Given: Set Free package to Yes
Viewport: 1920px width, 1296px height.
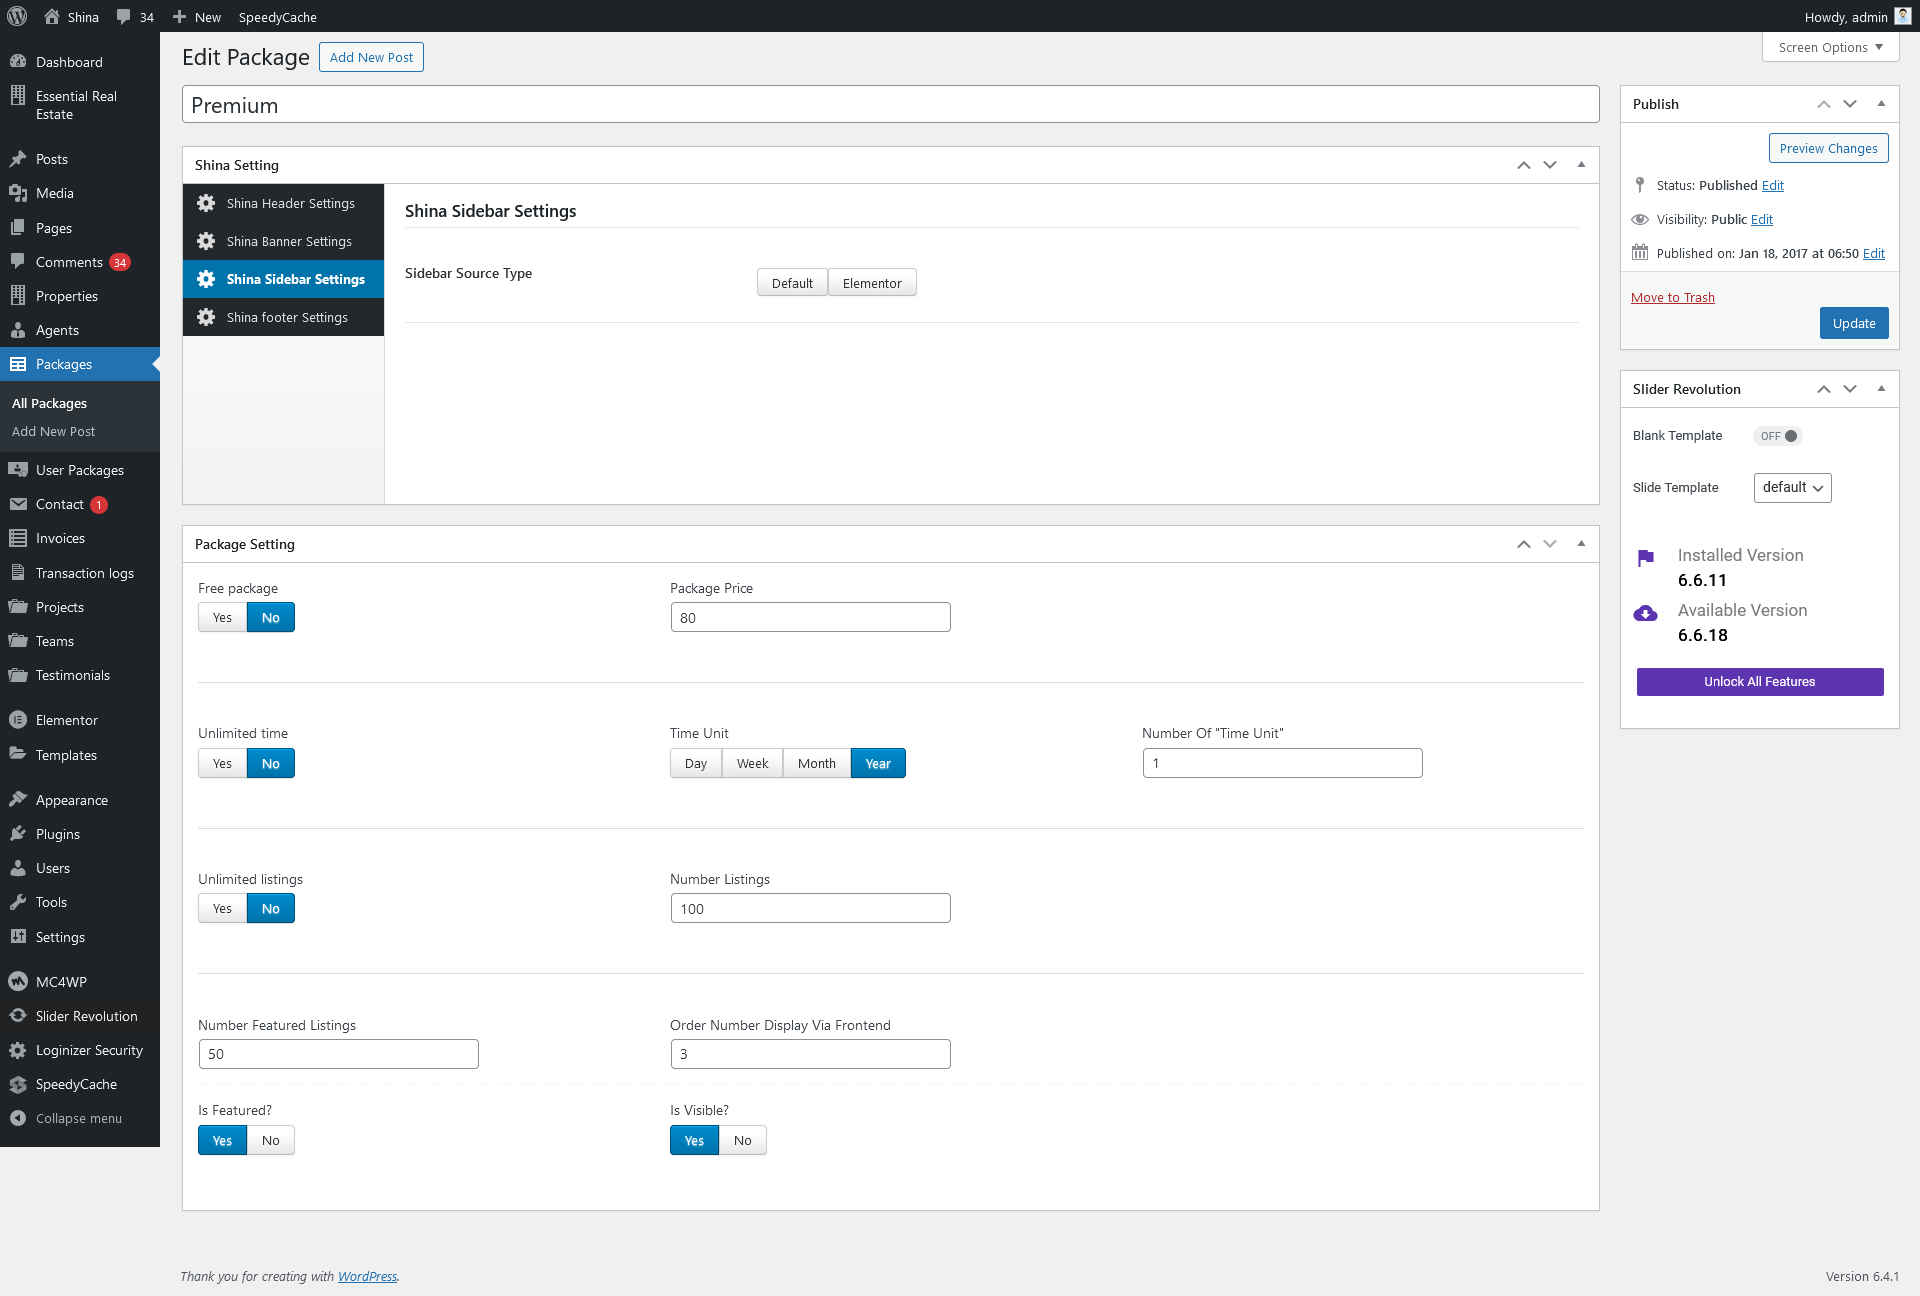Looking at the screenshot, I should tap(222, 618).
